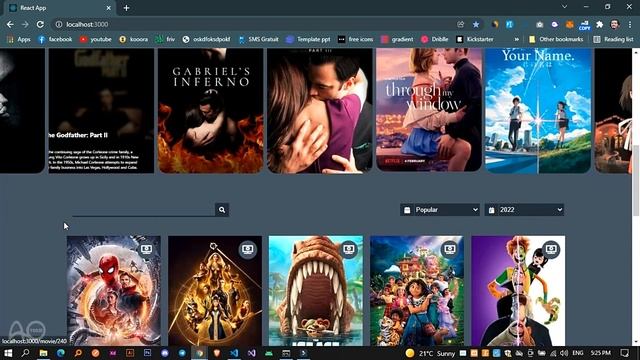640x360 pixels.
Task: Reload the page
Action: [40, 24]
